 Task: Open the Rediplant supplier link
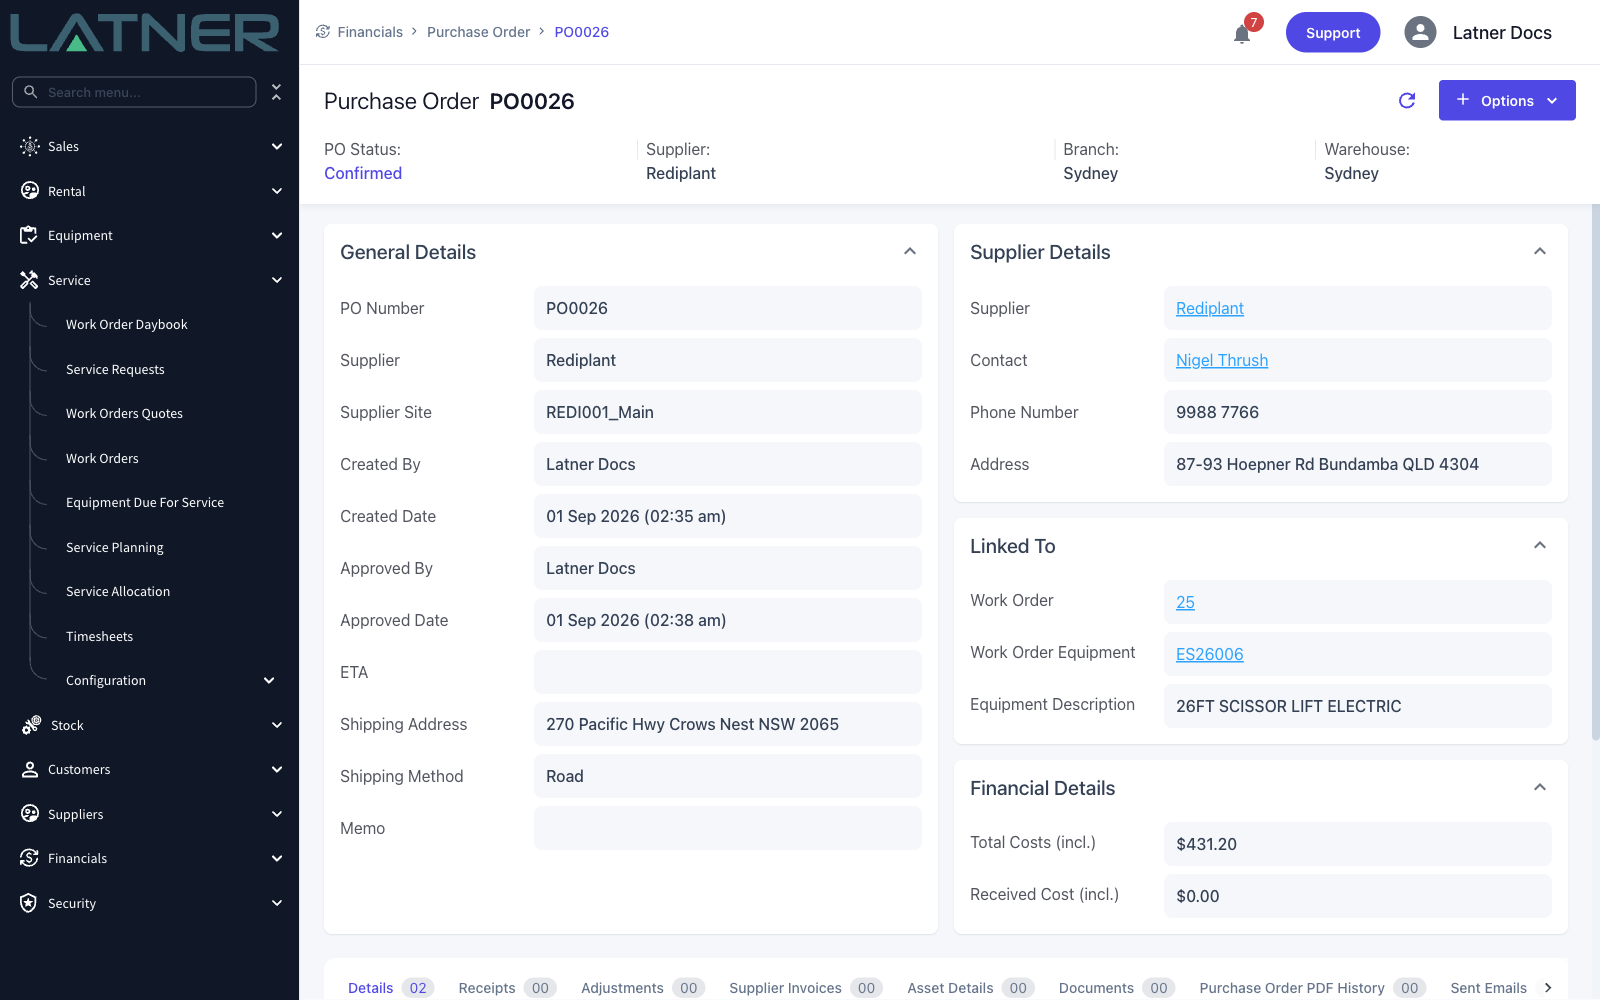click(1209, 308)
